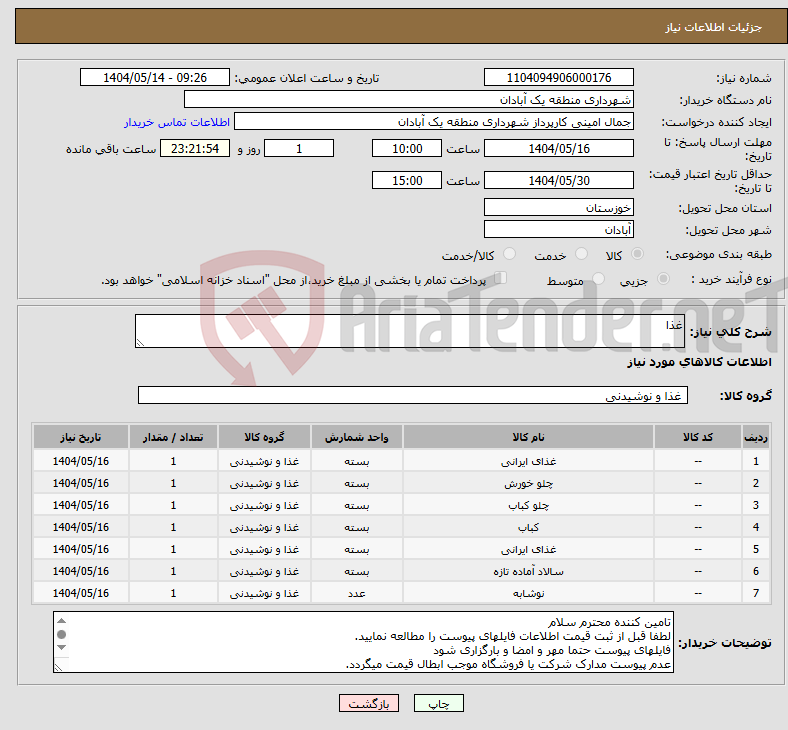Click the واحد شمارش column header
The width and height of the screenshot is (788, 730).
[356, 437]
